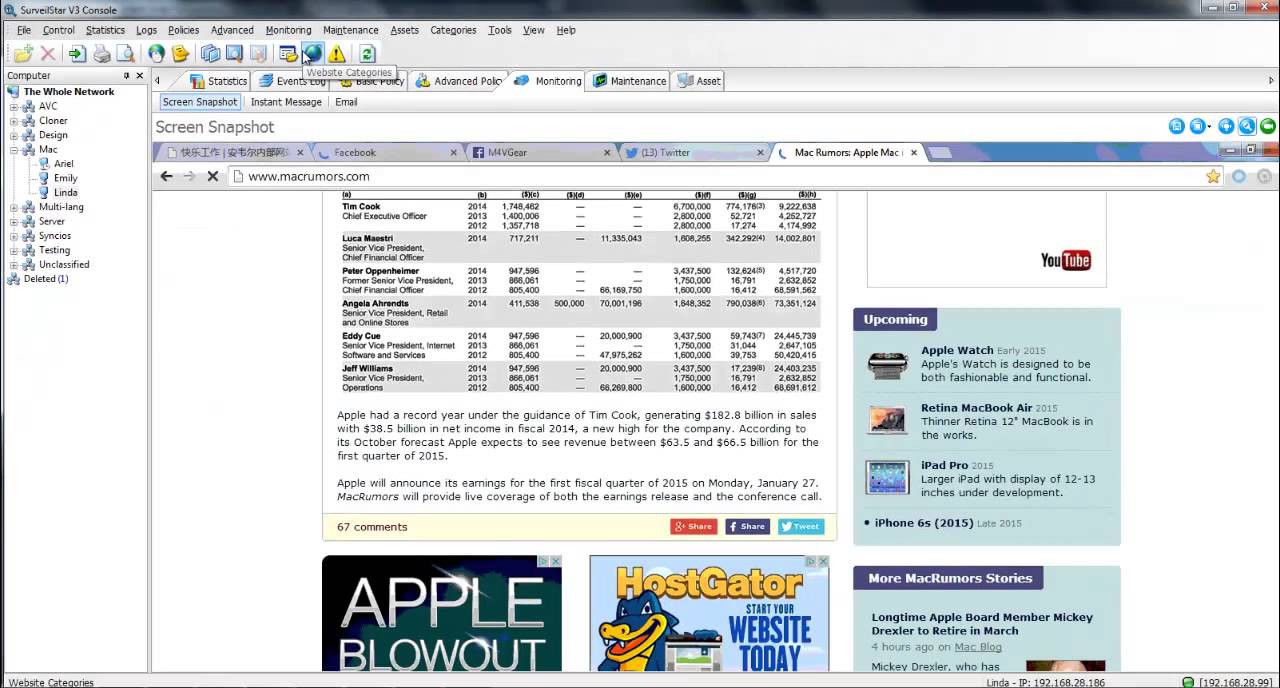Click the blue window-size snapshot icon
Image resolution: width=1280 pixels, height=688 pixels.
(1198, 126)
